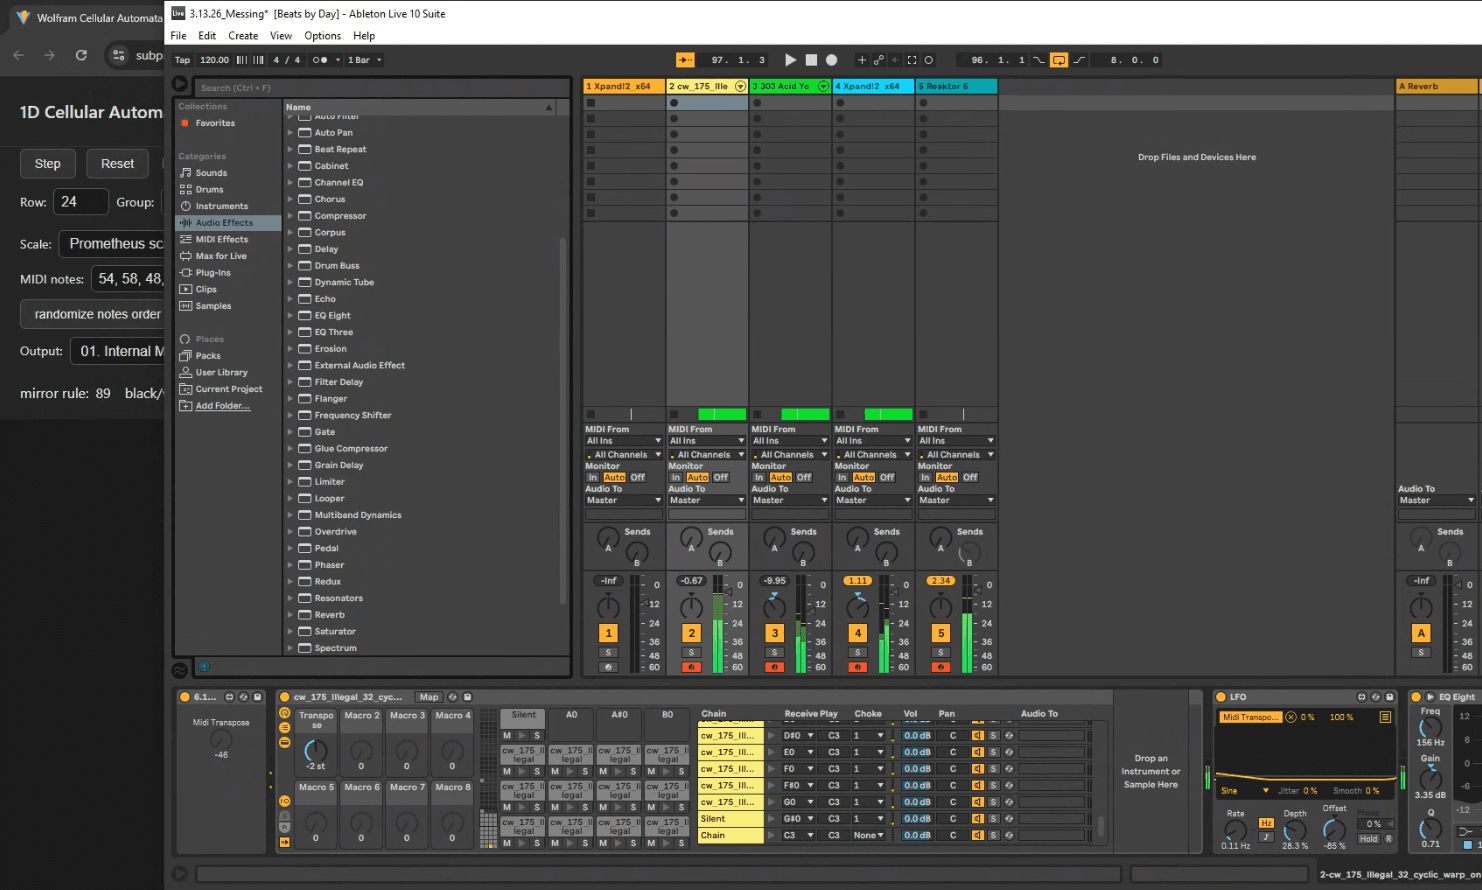This screenshot has height=890, width=1482.
Task: Toggle track 4 activator button
Action: pos(857,633)
